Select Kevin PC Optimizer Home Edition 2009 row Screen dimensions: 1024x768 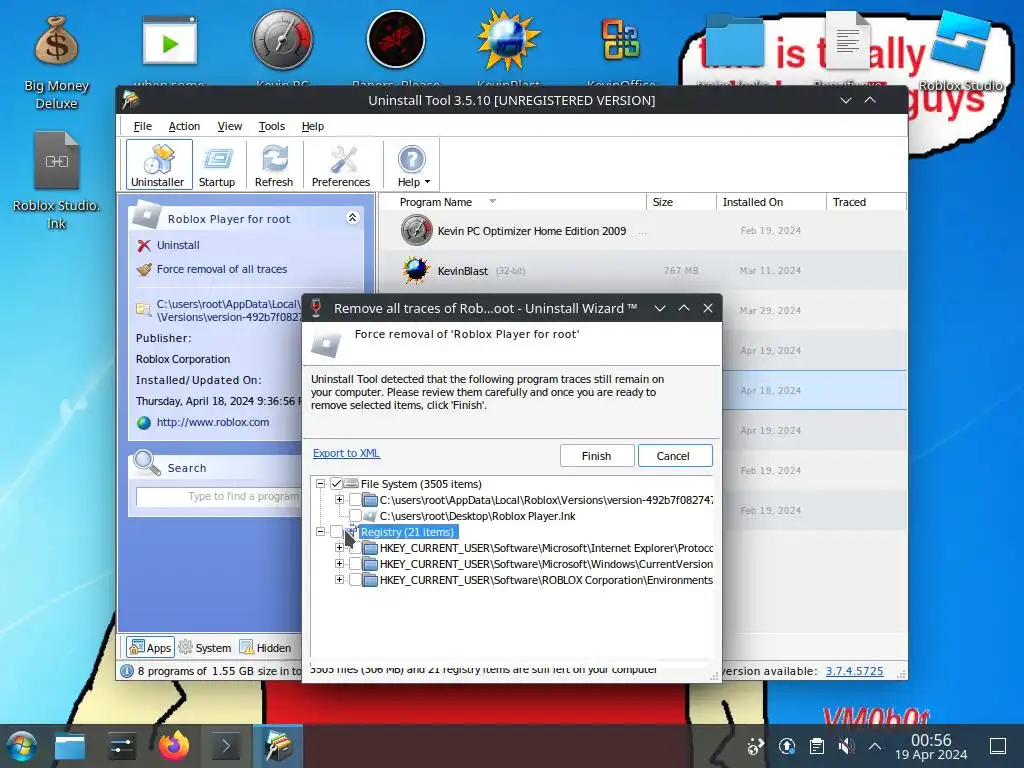pos(643,231)
